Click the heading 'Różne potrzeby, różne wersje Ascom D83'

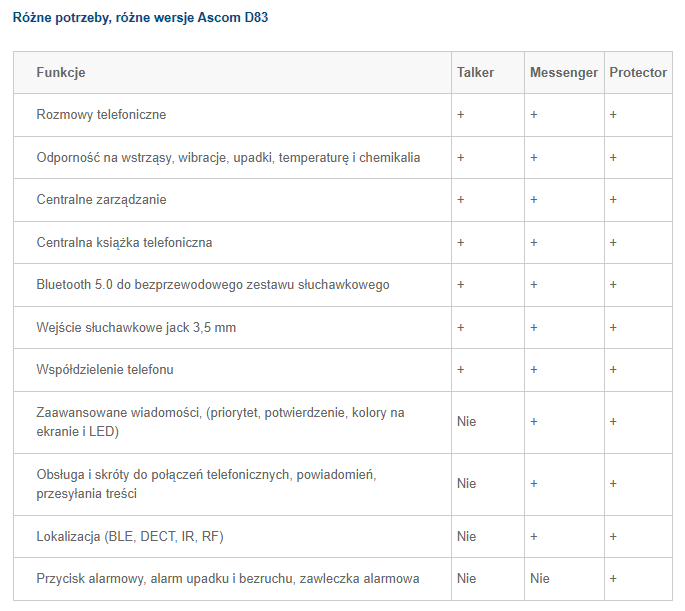click(140, 18)
